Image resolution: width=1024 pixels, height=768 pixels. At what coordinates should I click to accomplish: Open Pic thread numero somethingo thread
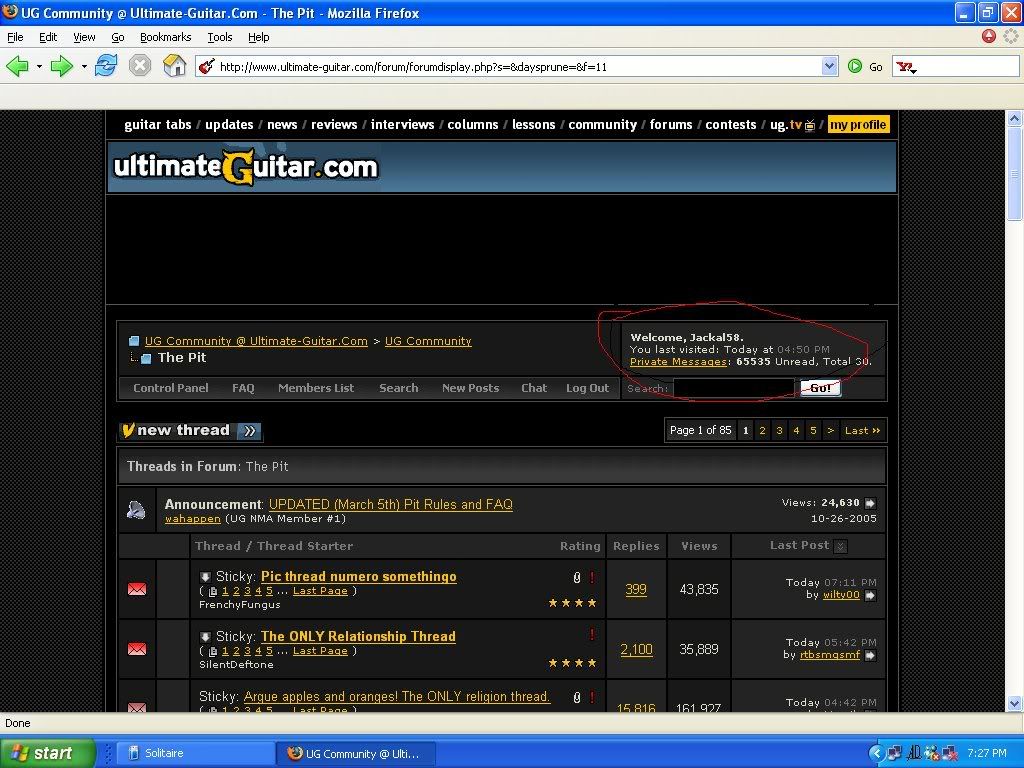(x=359, y=577)
